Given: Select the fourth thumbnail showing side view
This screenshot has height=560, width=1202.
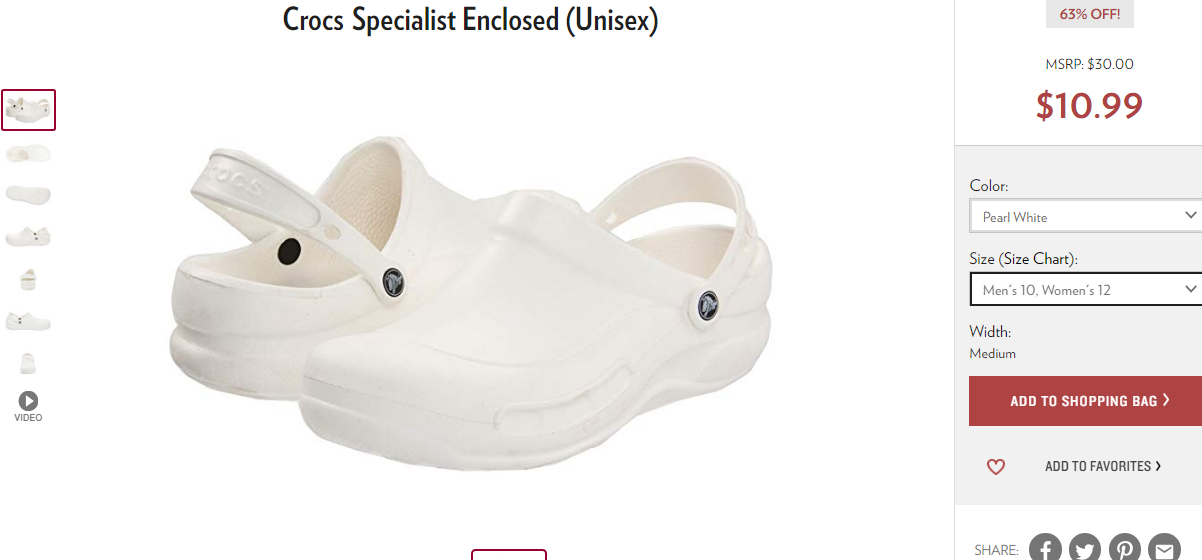Looking at the screenshot, I should click(28, 236).
